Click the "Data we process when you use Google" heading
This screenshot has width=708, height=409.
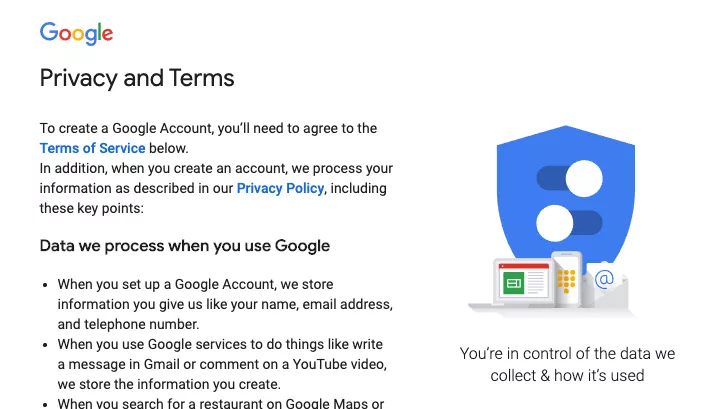pyautogui.click(x=184, y=246)
